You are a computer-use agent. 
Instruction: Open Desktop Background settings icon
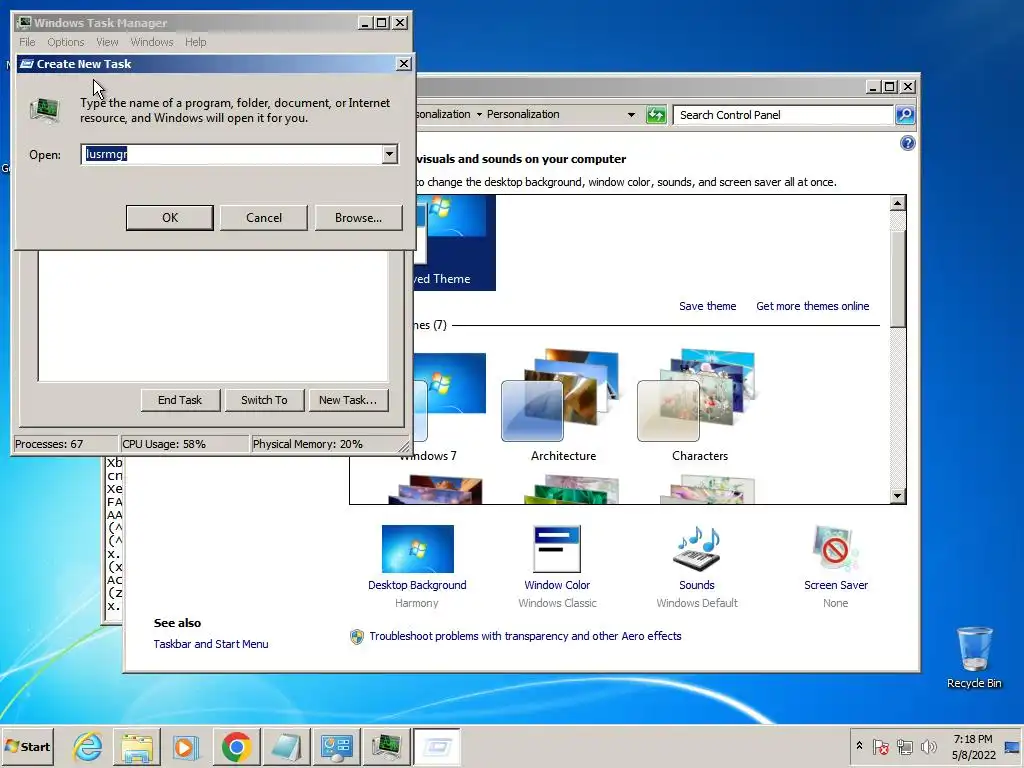(417, 549)
